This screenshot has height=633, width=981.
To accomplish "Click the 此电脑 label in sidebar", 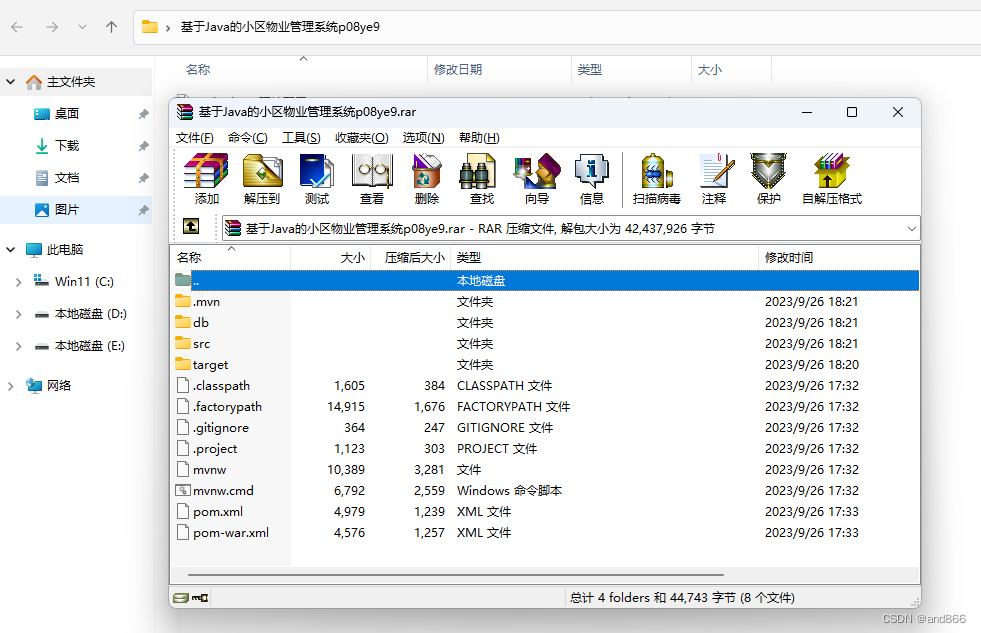I will pos(65,250).
